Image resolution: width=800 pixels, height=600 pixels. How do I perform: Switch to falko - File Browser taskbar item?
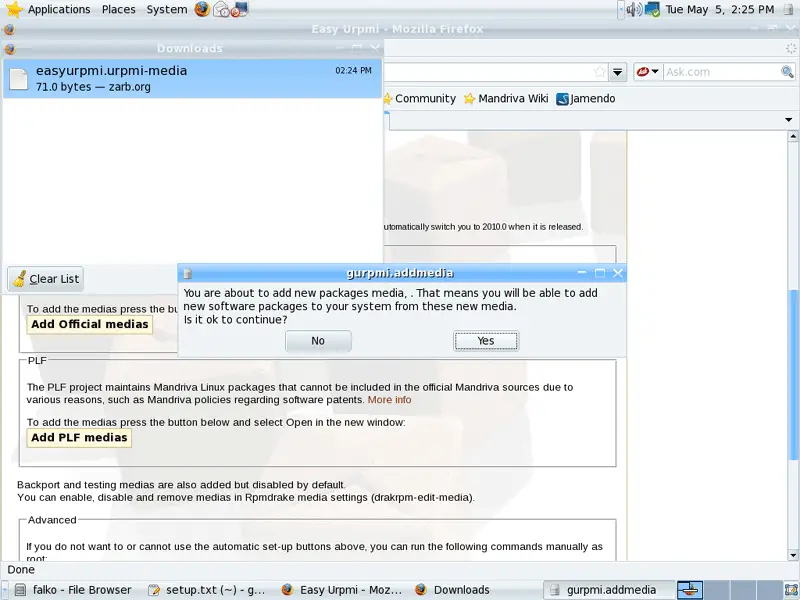(x=72, y=590)
